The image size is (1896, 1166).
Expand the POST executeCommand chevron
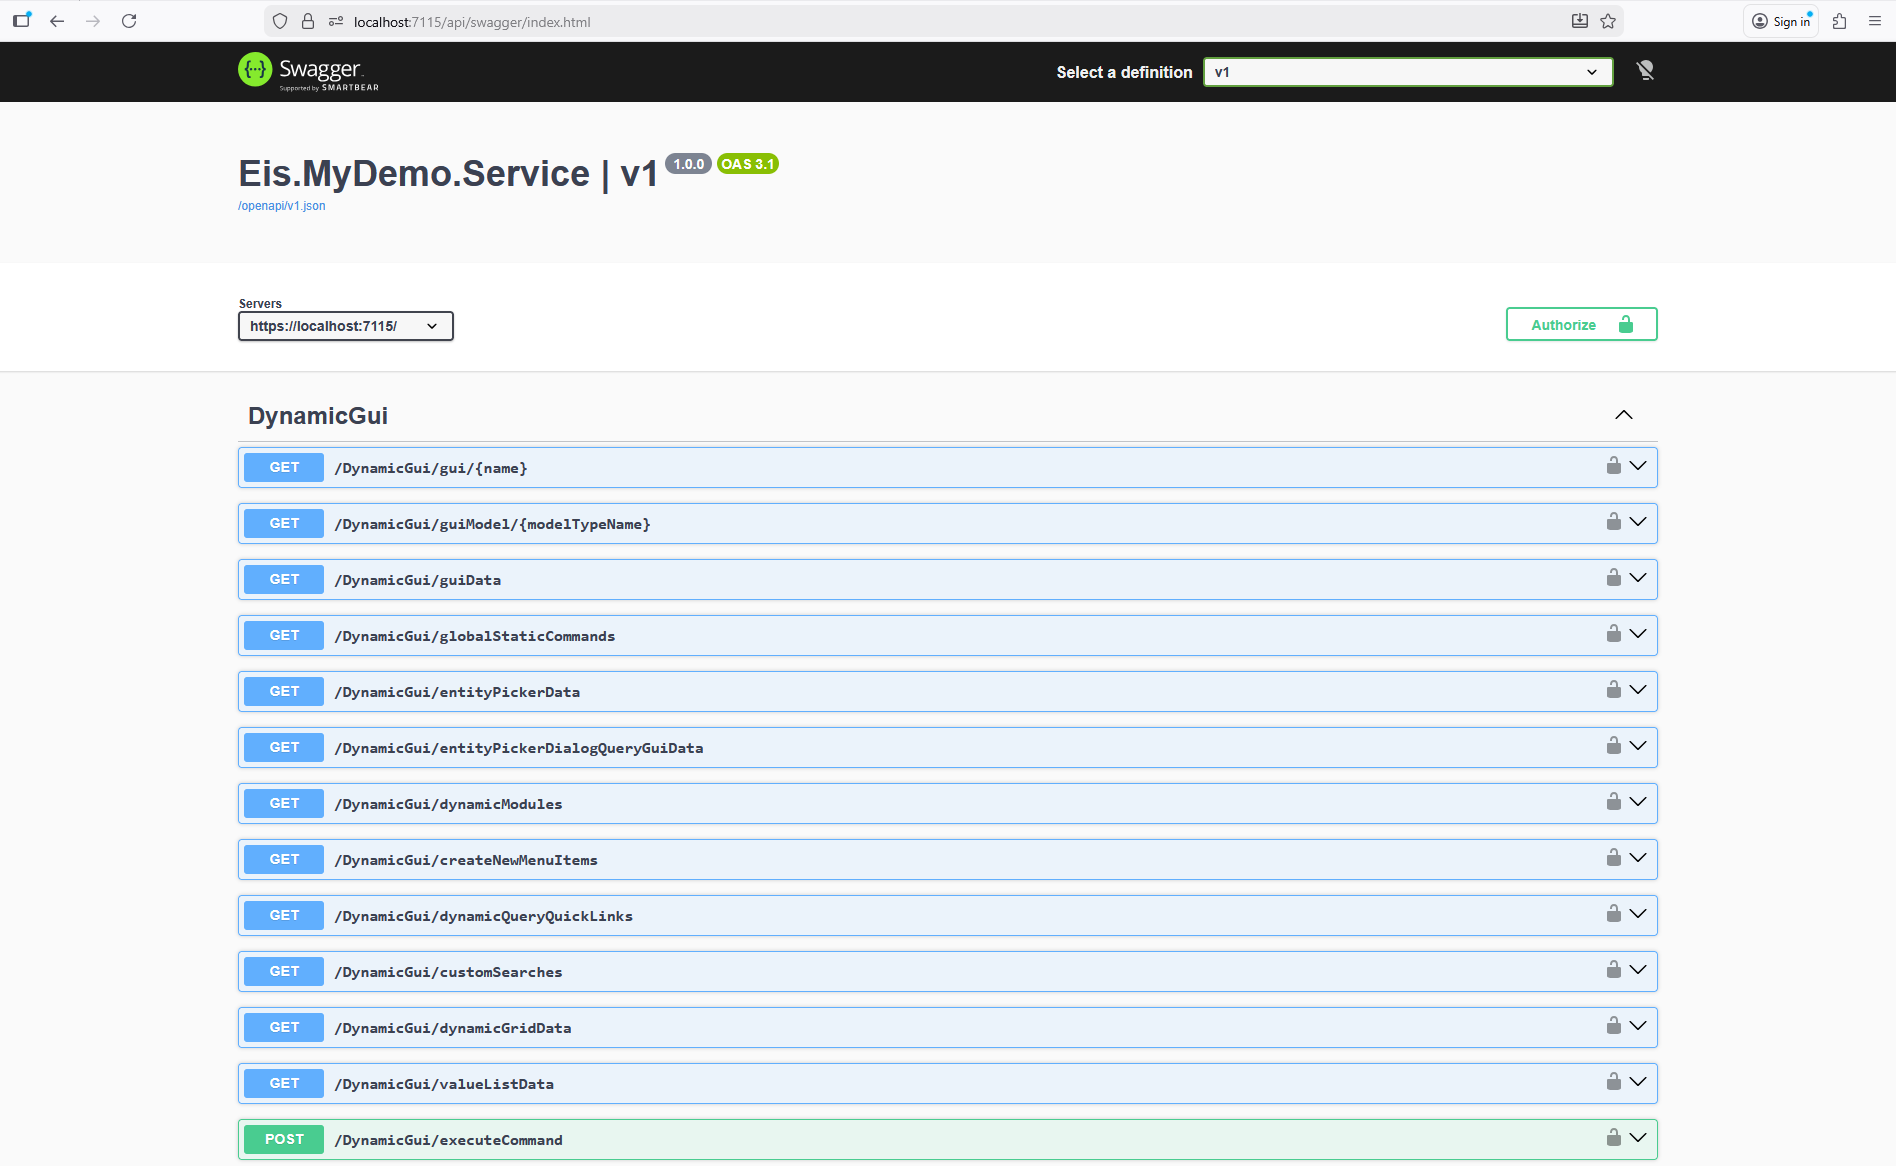coord(1638,1138)
